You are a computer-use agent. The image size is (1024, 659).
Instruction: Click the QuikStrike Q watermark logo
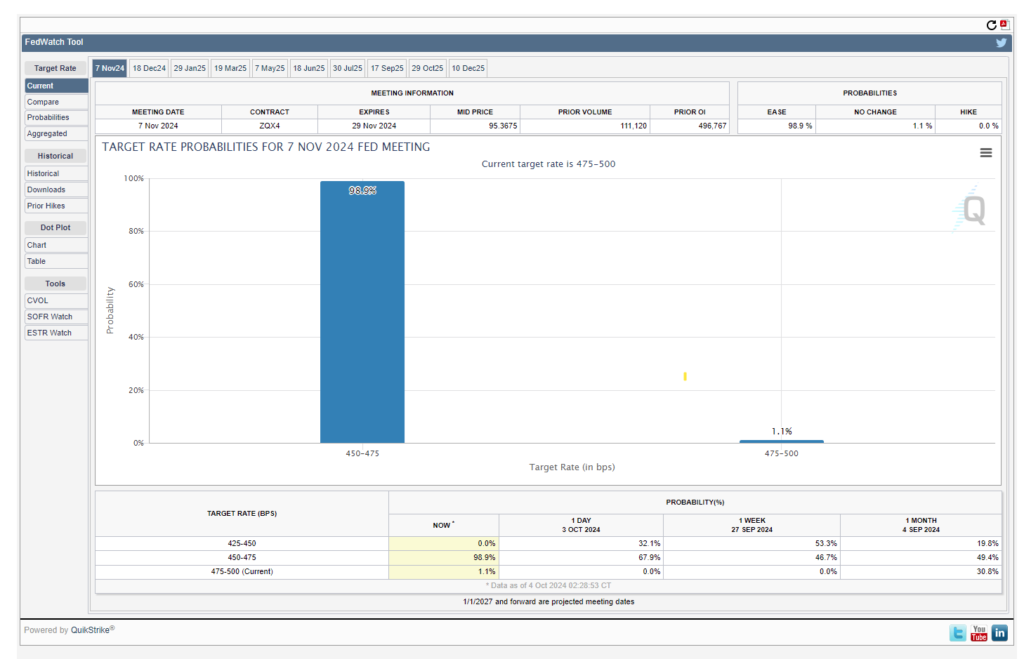point(970,208)
